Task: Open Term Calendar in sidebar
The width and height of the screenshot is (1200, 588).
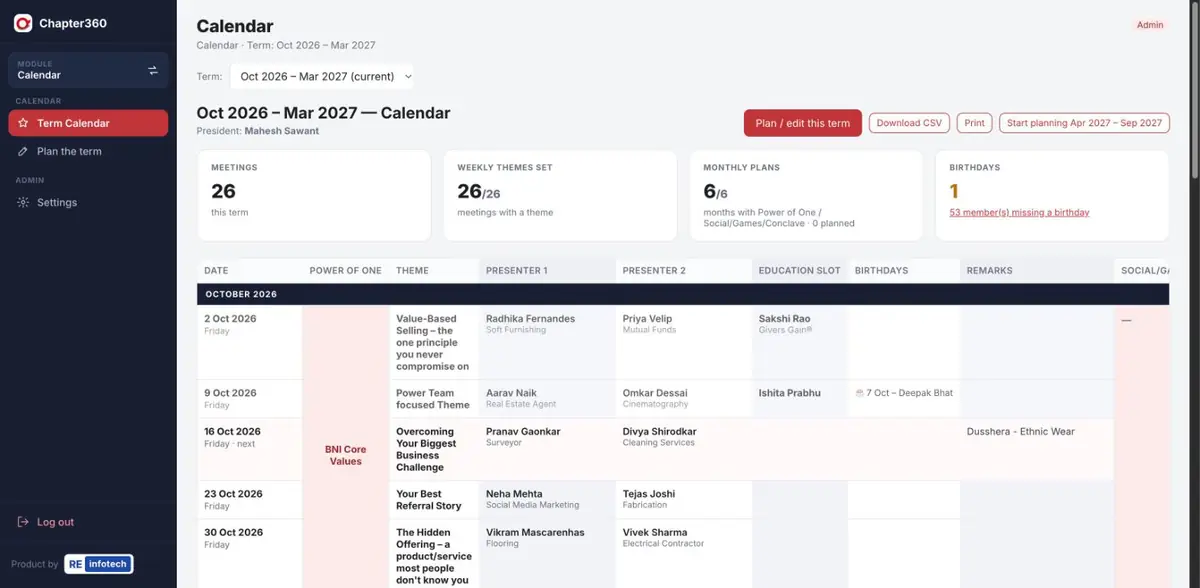Action: pos(88,123)
